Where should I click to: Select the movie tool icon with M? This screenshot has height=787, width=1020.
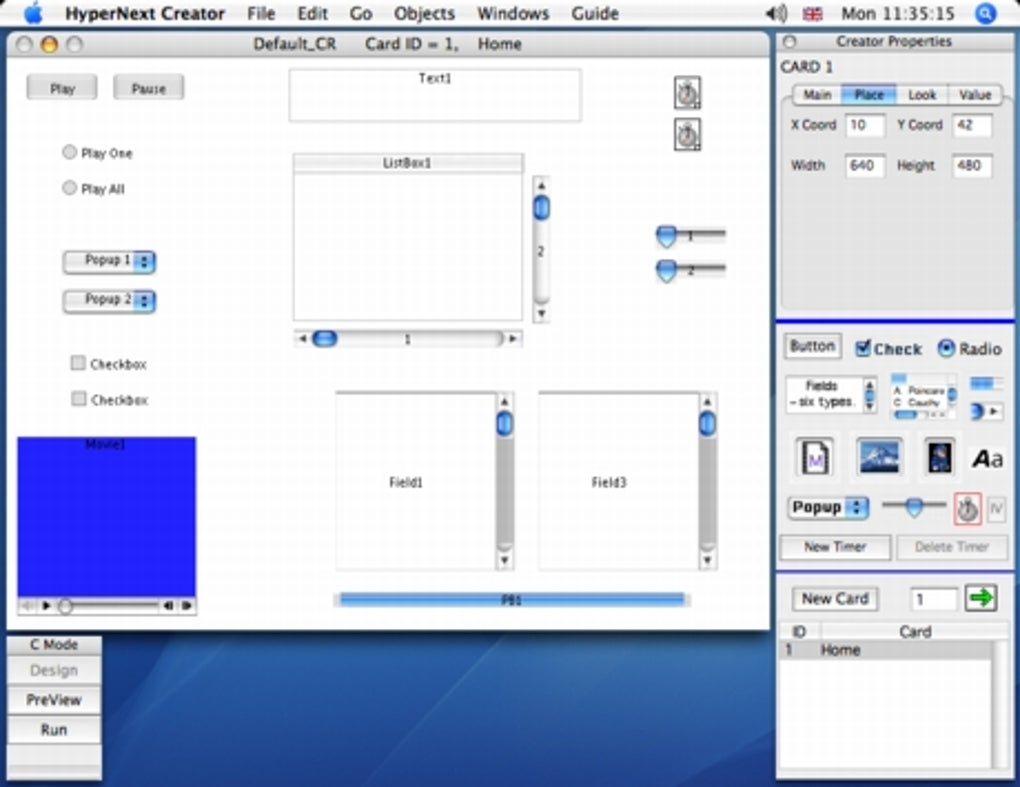[x=815, y=457]
